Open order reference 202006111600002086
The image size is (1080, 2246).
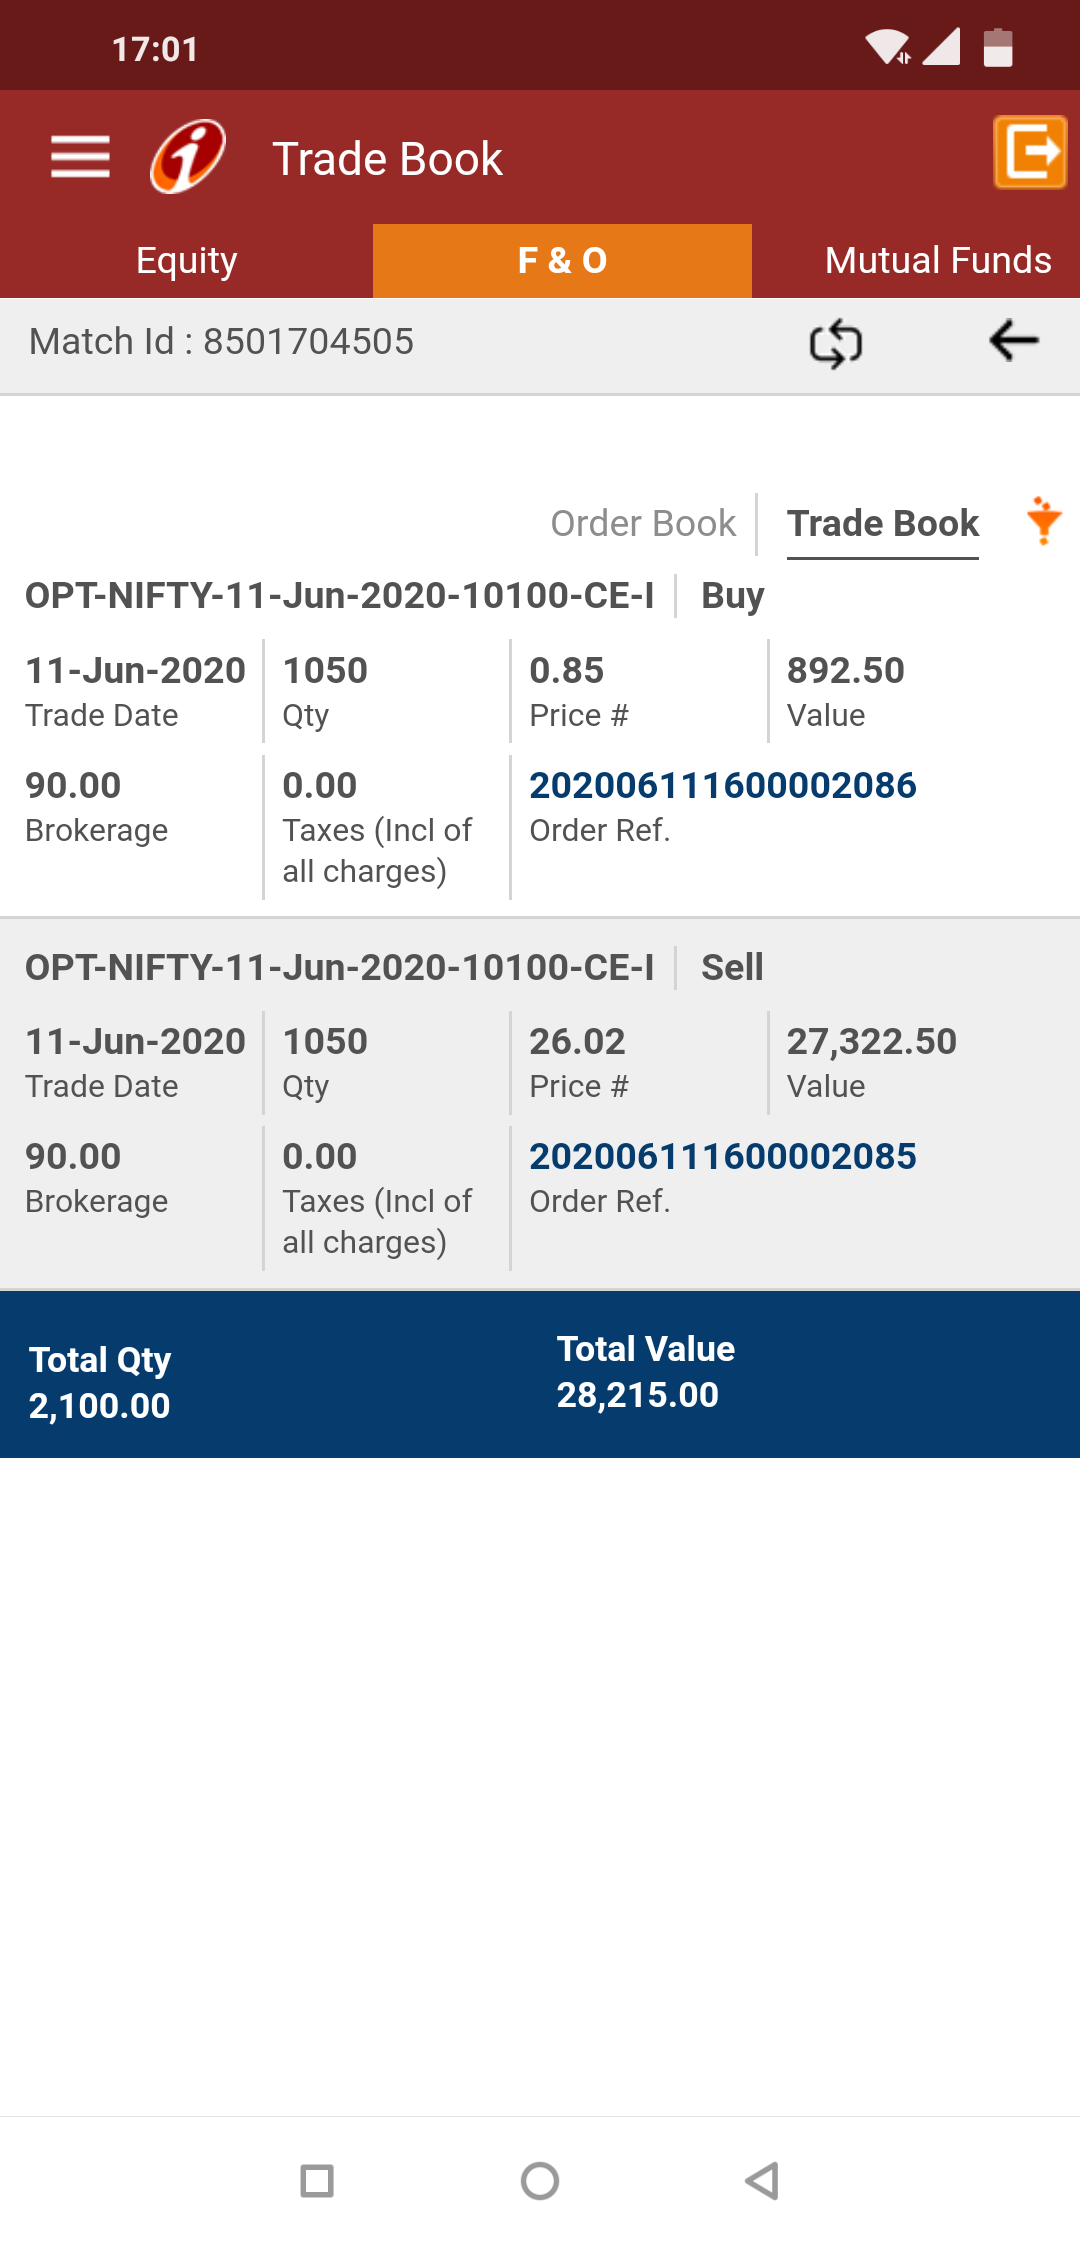[x=722, y=786]
